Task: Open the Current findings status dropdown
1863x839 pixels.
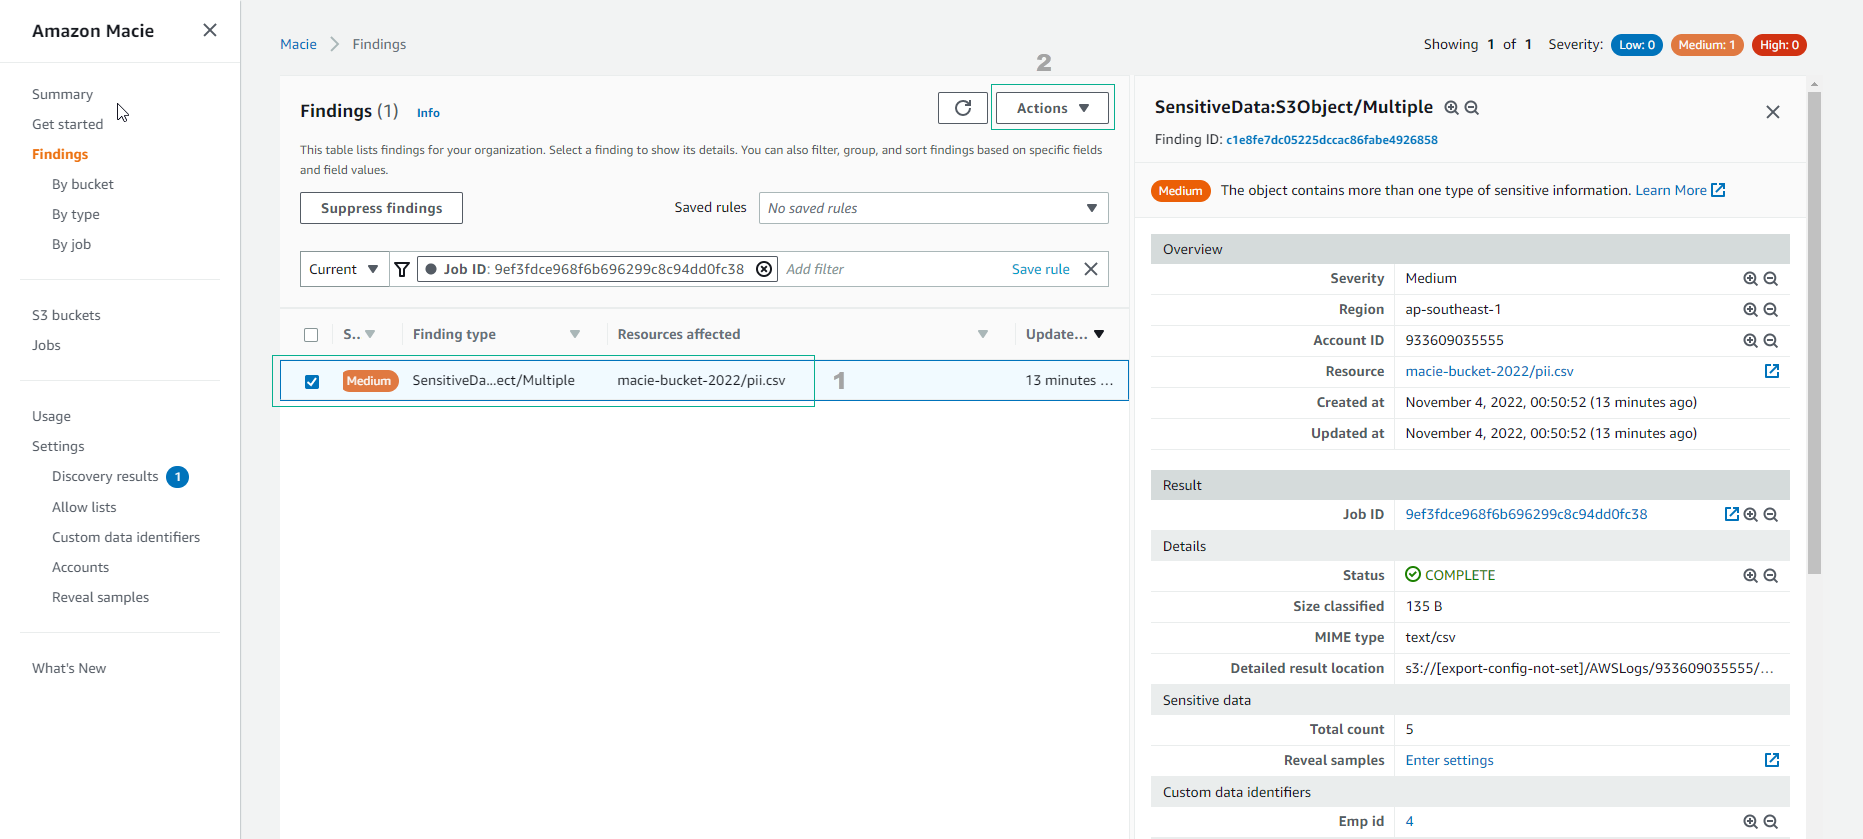Action: pyautogui.click(x=344, y=269)
